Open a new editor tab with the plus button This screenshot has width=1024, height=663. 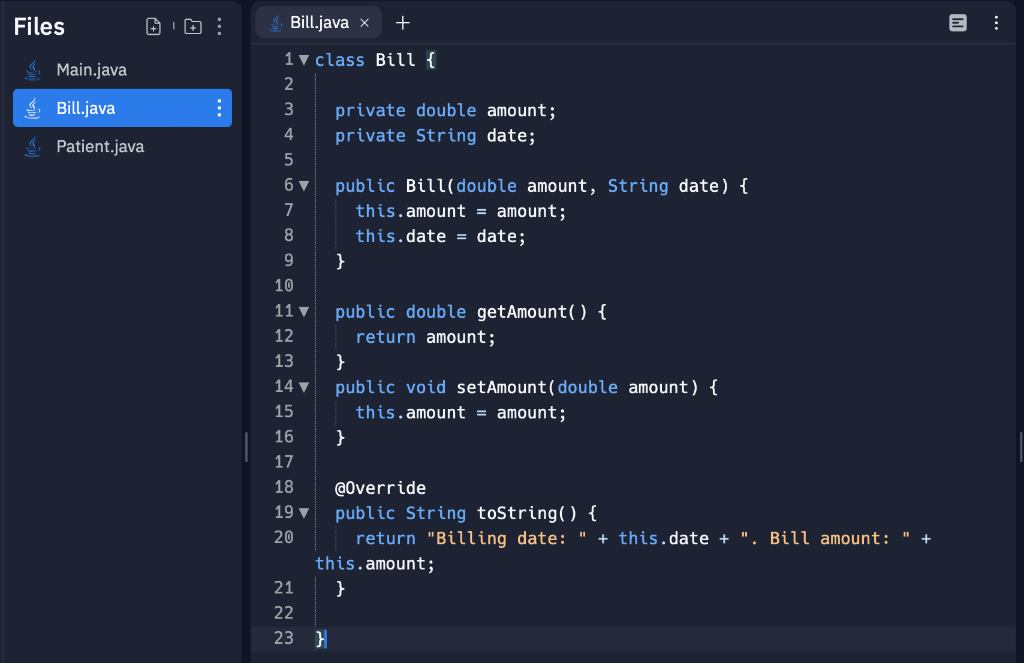pos(403,21)
